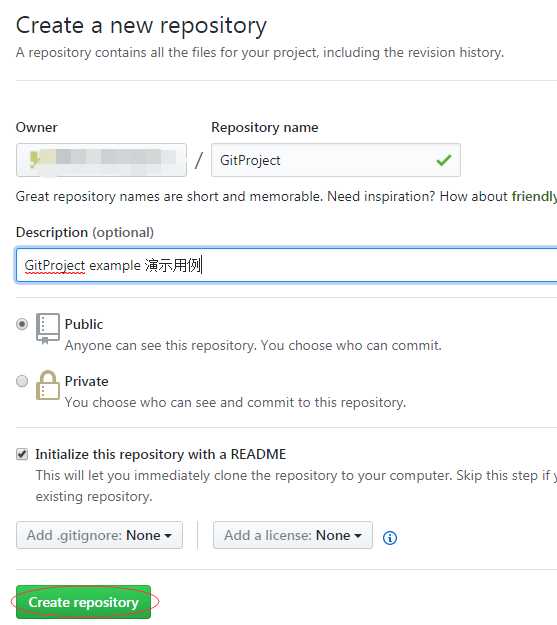Image resolution: width=557 pixels, height=625 pixels.
Task: Click the public repository book icon
Action: 48,328
